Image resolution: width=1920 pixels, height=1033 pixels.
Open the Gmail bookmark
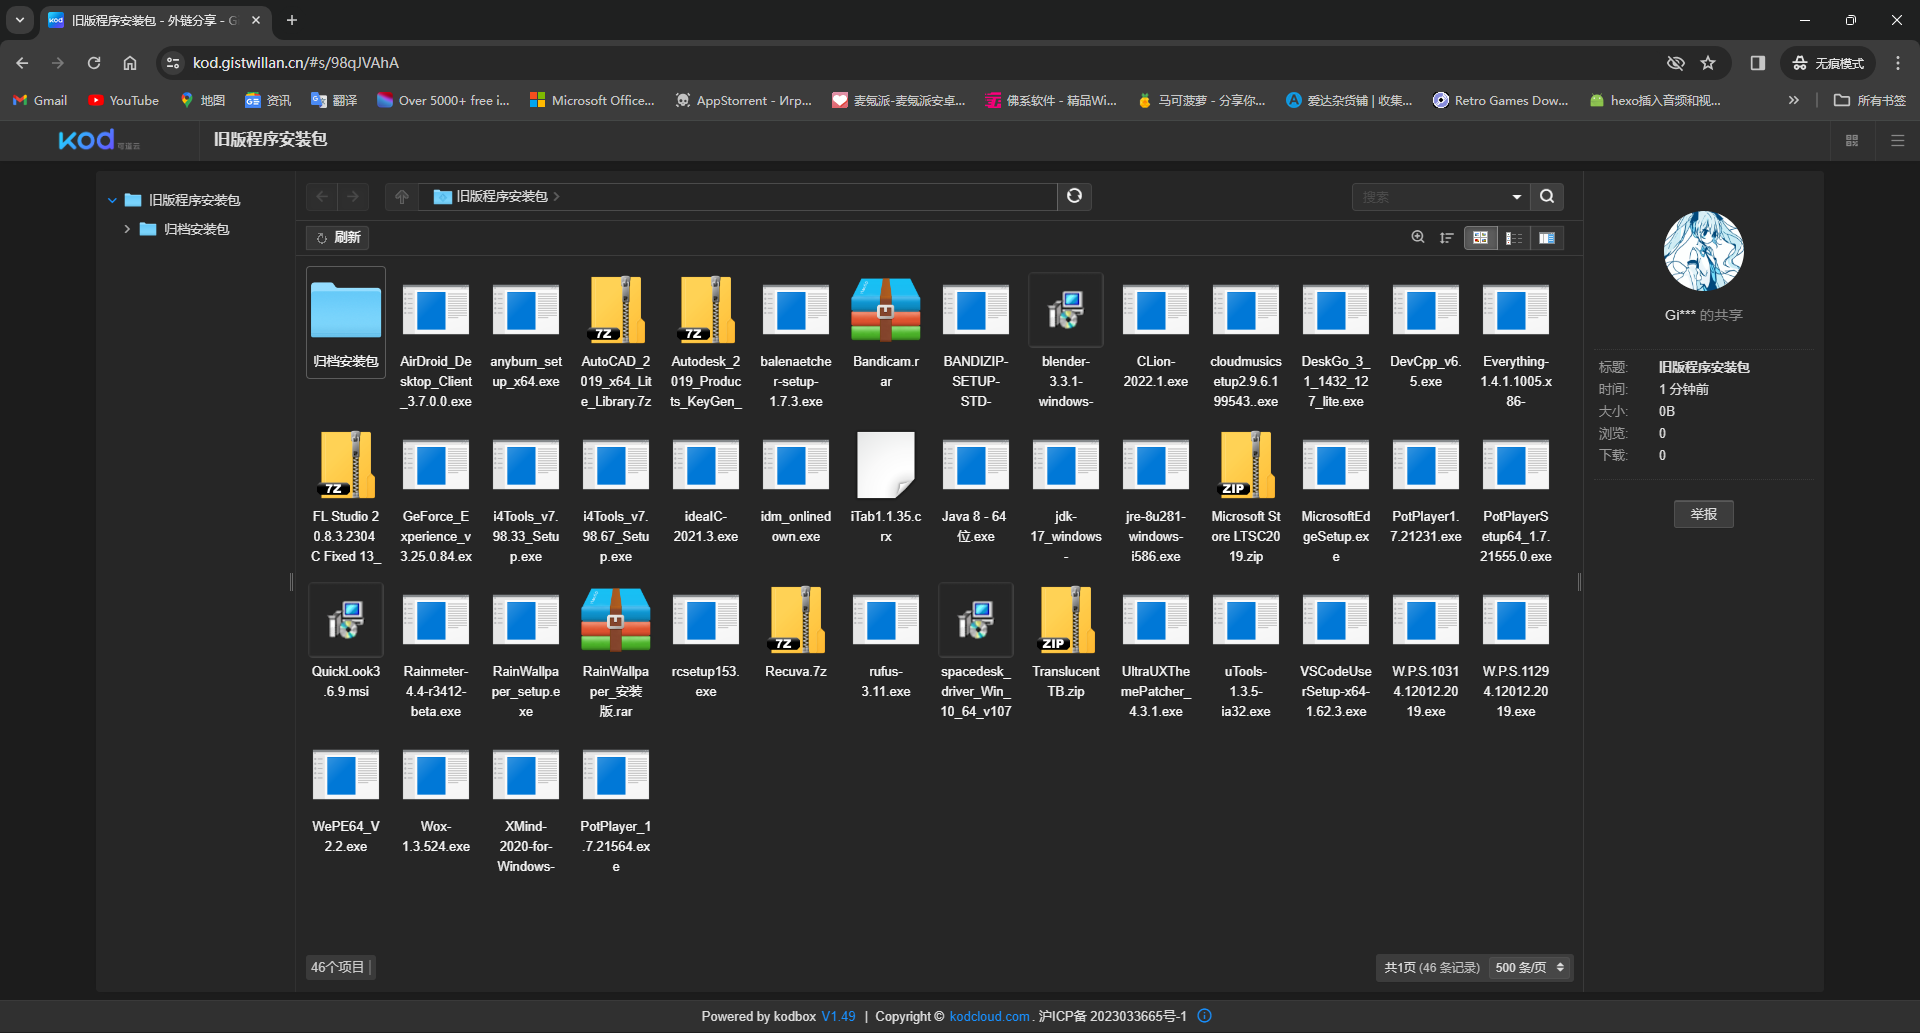click(40, 100)
